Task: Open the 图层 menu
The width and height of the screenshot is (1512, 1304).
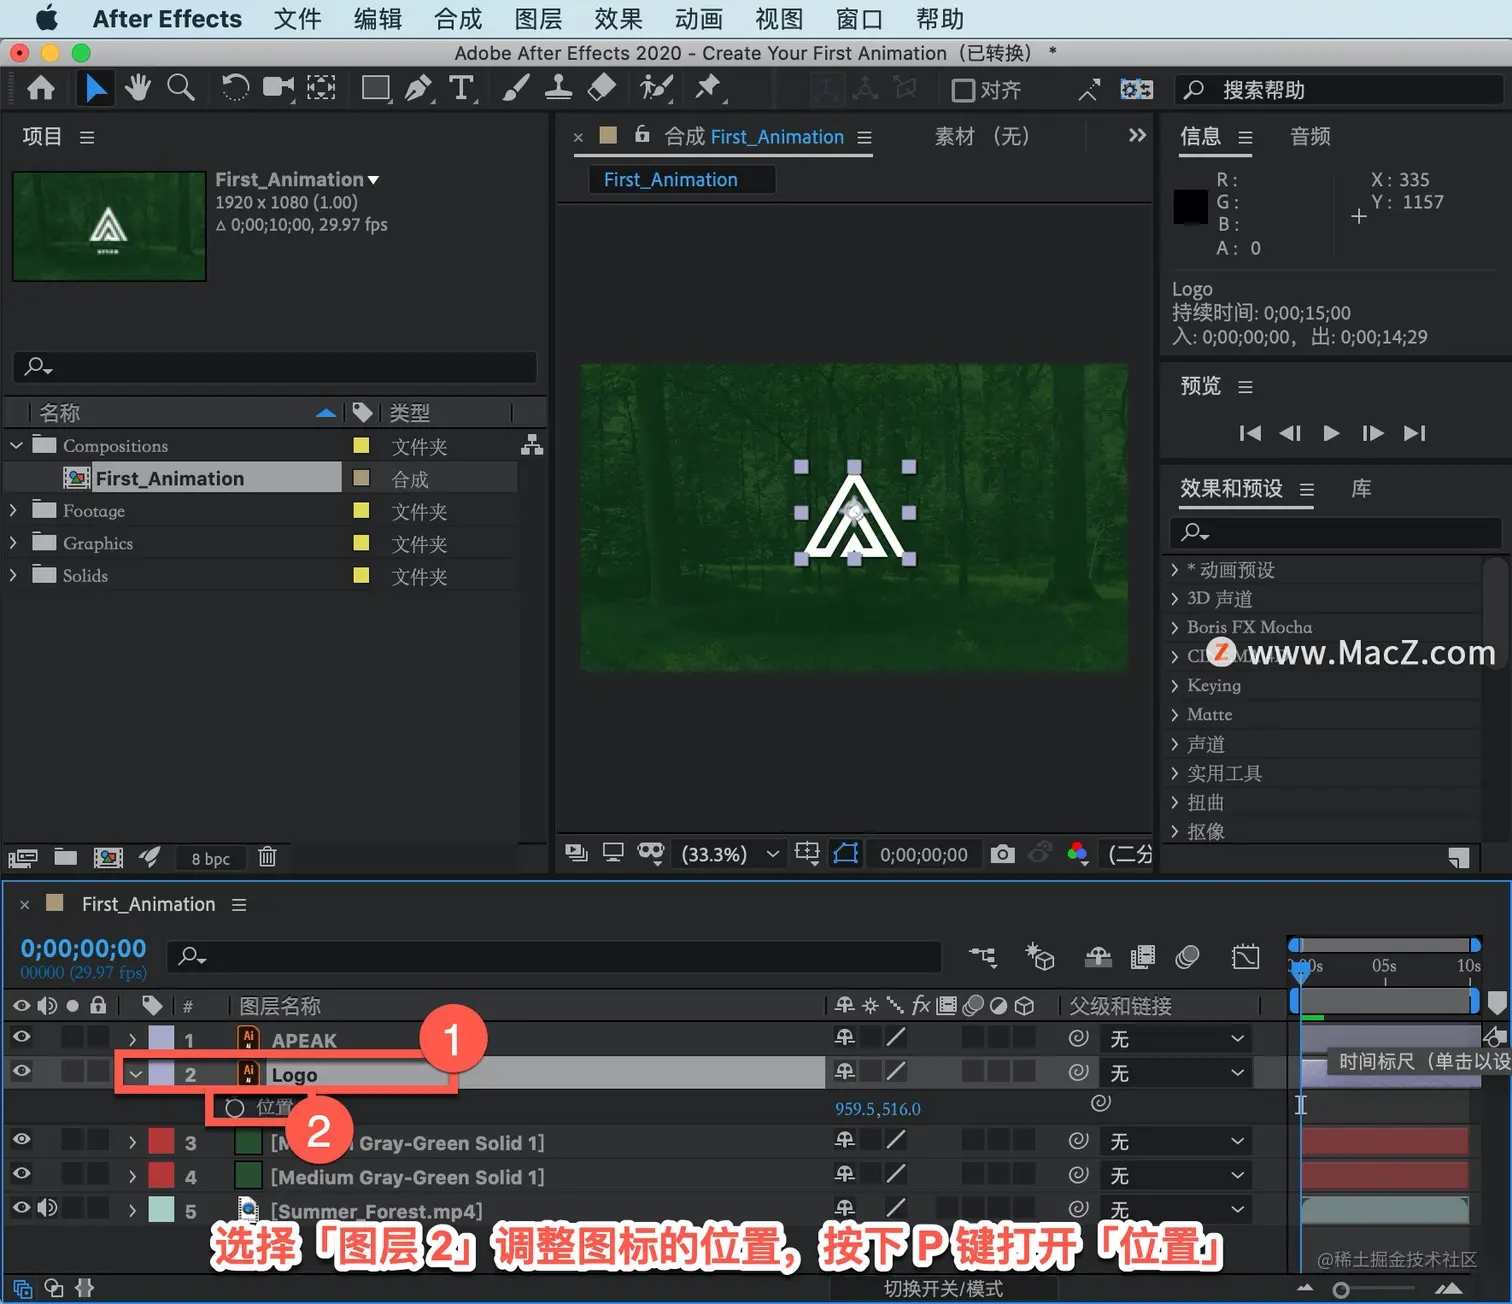Action: tap(538, 19)
